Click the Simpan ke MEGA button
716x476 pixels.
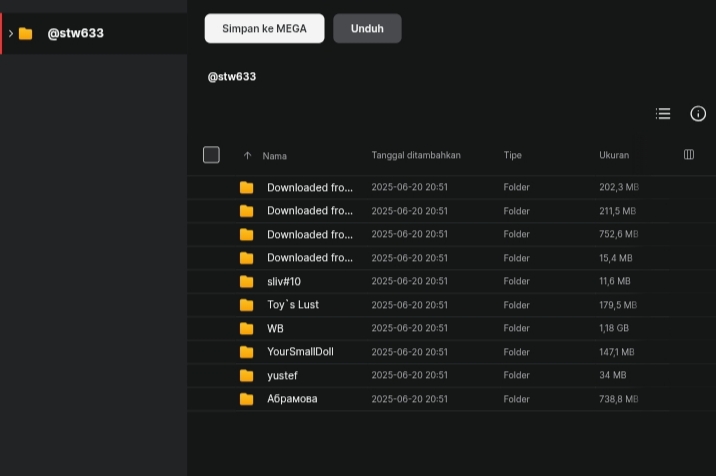click(x=264, y=28)
